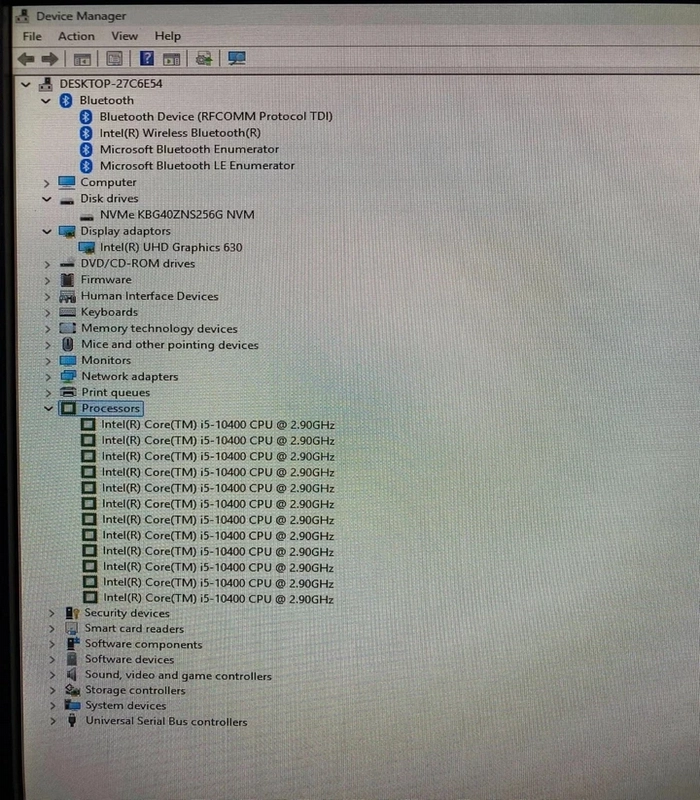The image size is (700, 800).
Task: Select the Storage controllers label
Action: 135,690
